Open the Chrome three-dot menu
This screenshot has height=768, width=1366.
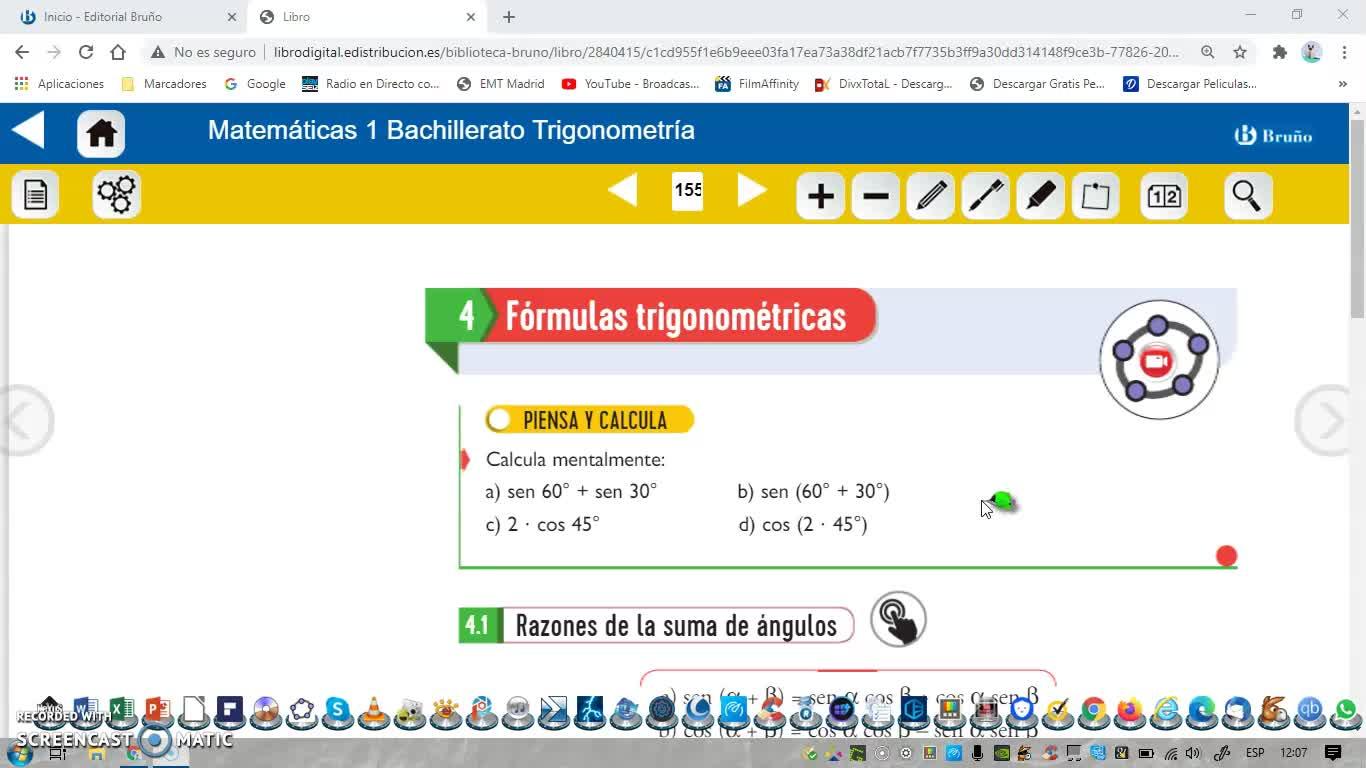[x=1343, y=52]
